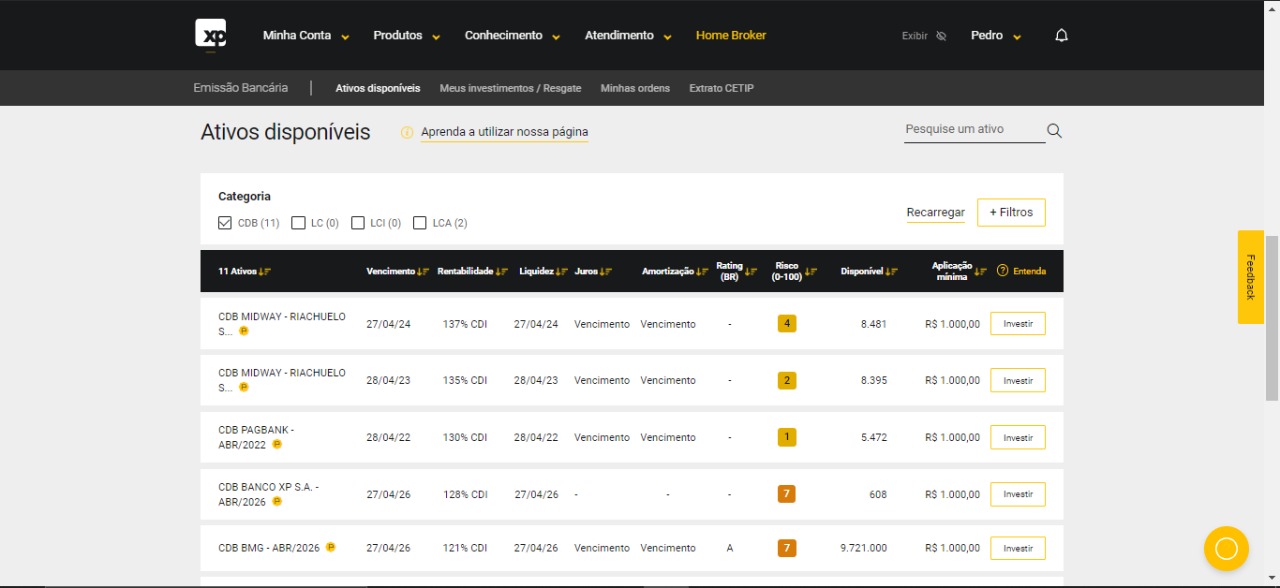Click the Entenda help question icon

(1002, 271)
